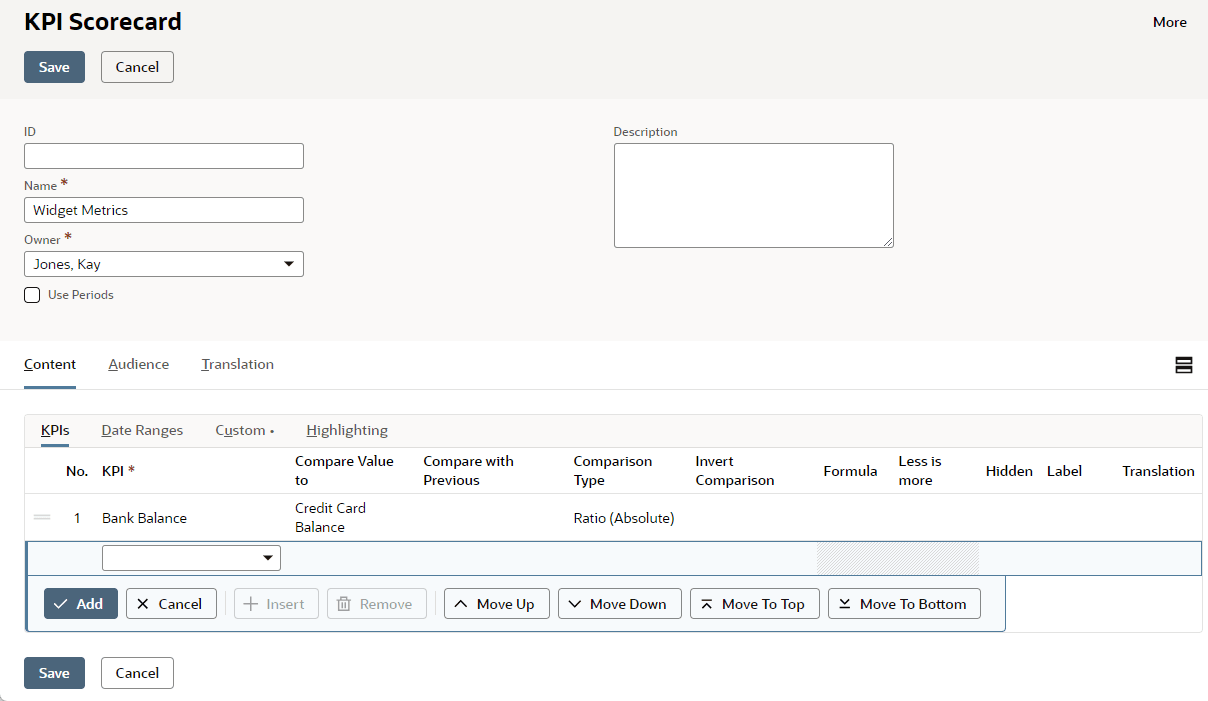Open the More menu at top right
Image resolution: width=1208 pixels, height=701 pixels.
pos(1170,22)
